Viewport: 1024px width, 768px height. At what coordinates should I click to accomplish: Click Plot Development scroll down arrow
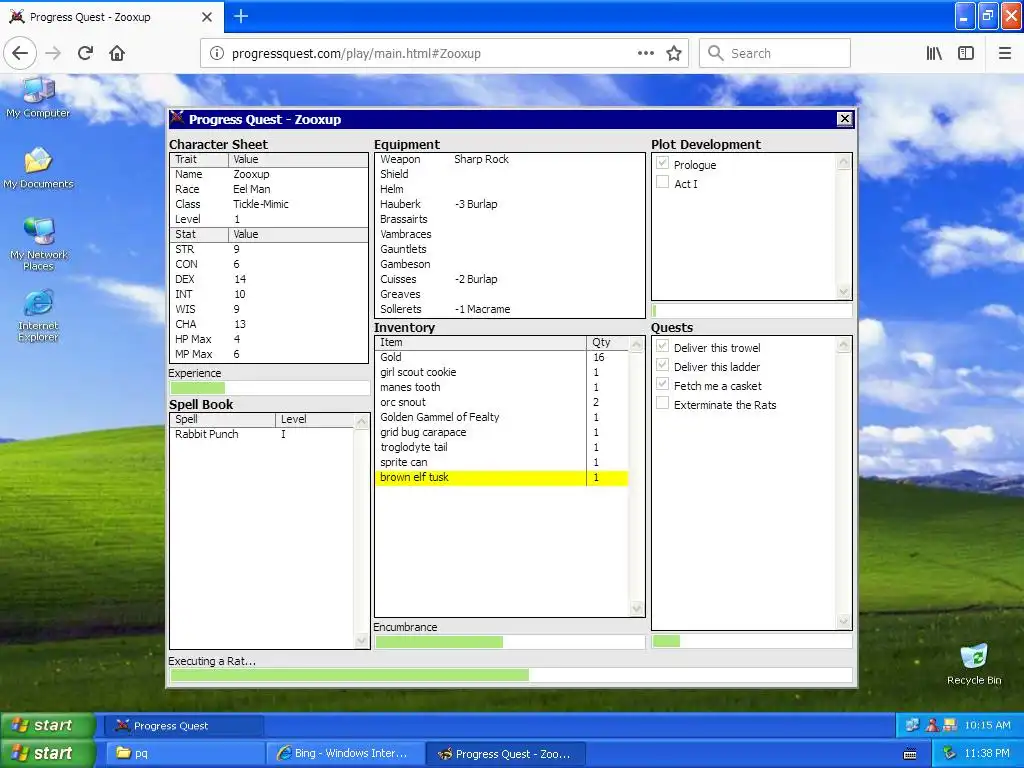click(x=844, y=292)
